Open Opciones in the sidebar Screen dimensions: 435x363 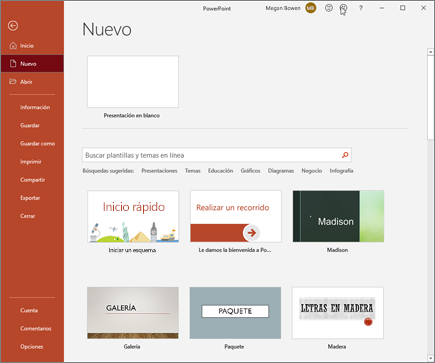(x=32, y=347)
